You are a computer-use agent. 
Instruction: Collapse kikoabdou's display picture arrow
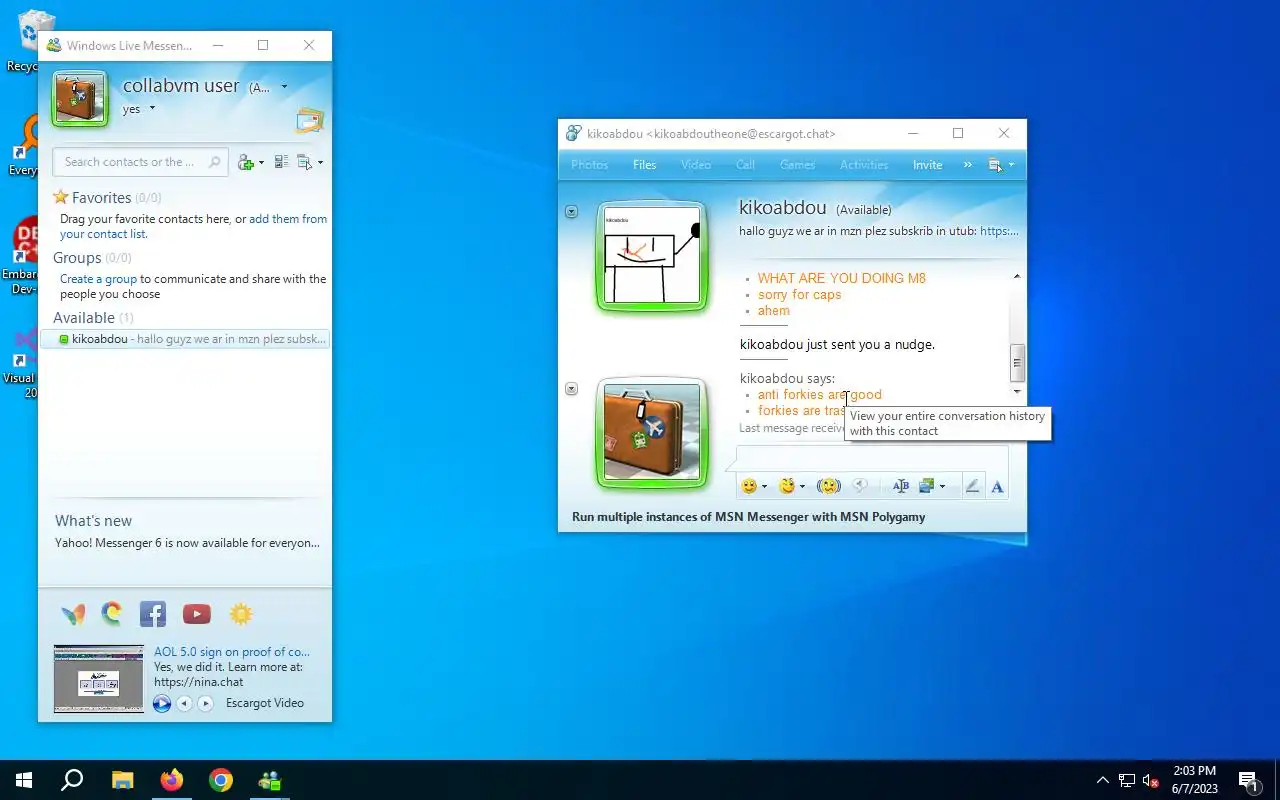coord(571,212)
